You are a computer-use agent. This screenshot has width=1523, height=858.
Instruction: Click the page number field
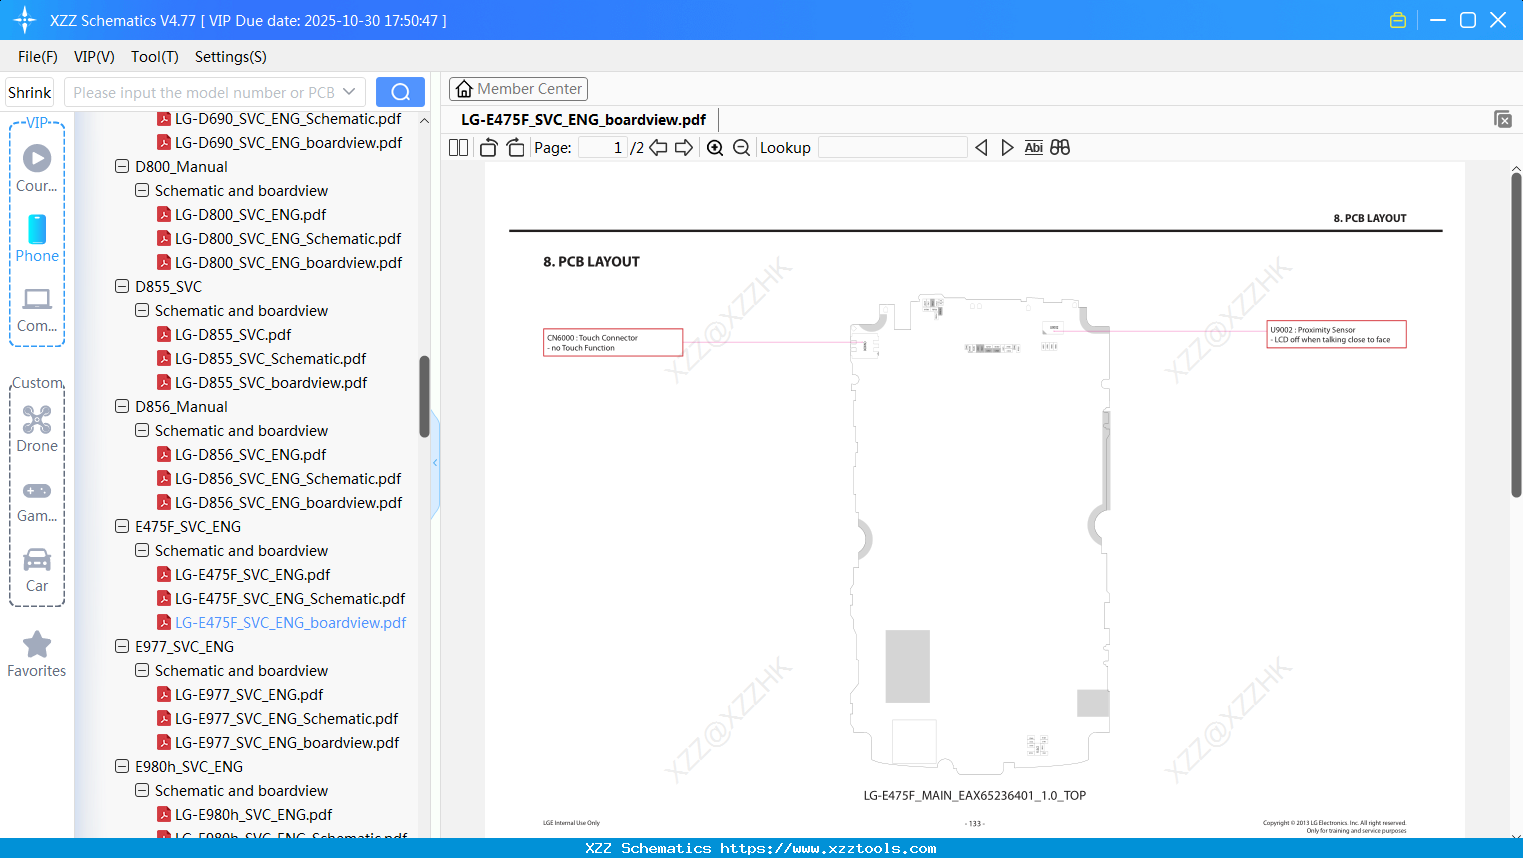[603, 148]
